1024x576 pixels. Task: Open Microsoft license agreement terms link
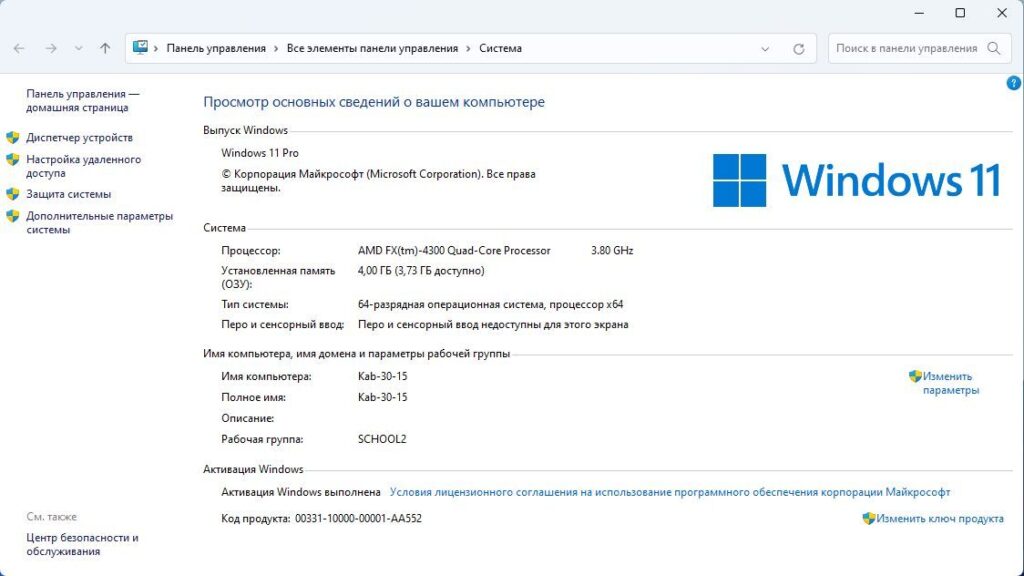[669, 492]
